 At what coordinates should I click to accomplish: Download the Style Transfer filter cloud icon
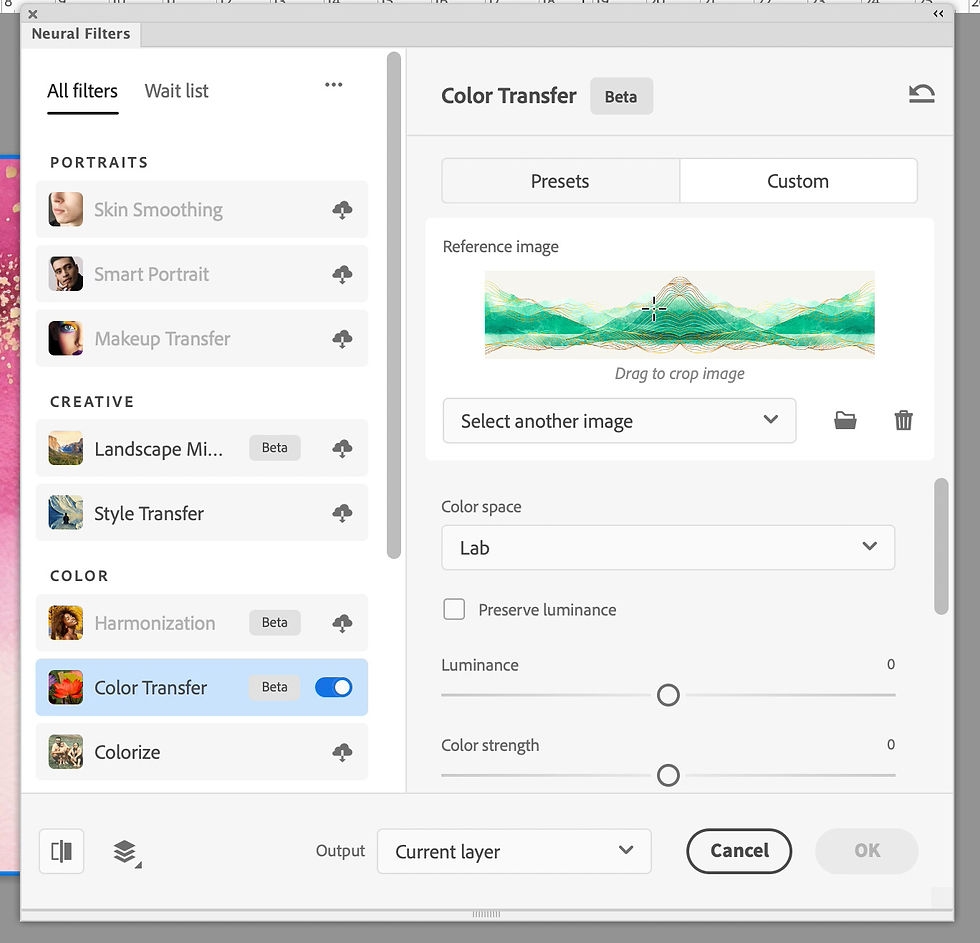coord(342,513)
